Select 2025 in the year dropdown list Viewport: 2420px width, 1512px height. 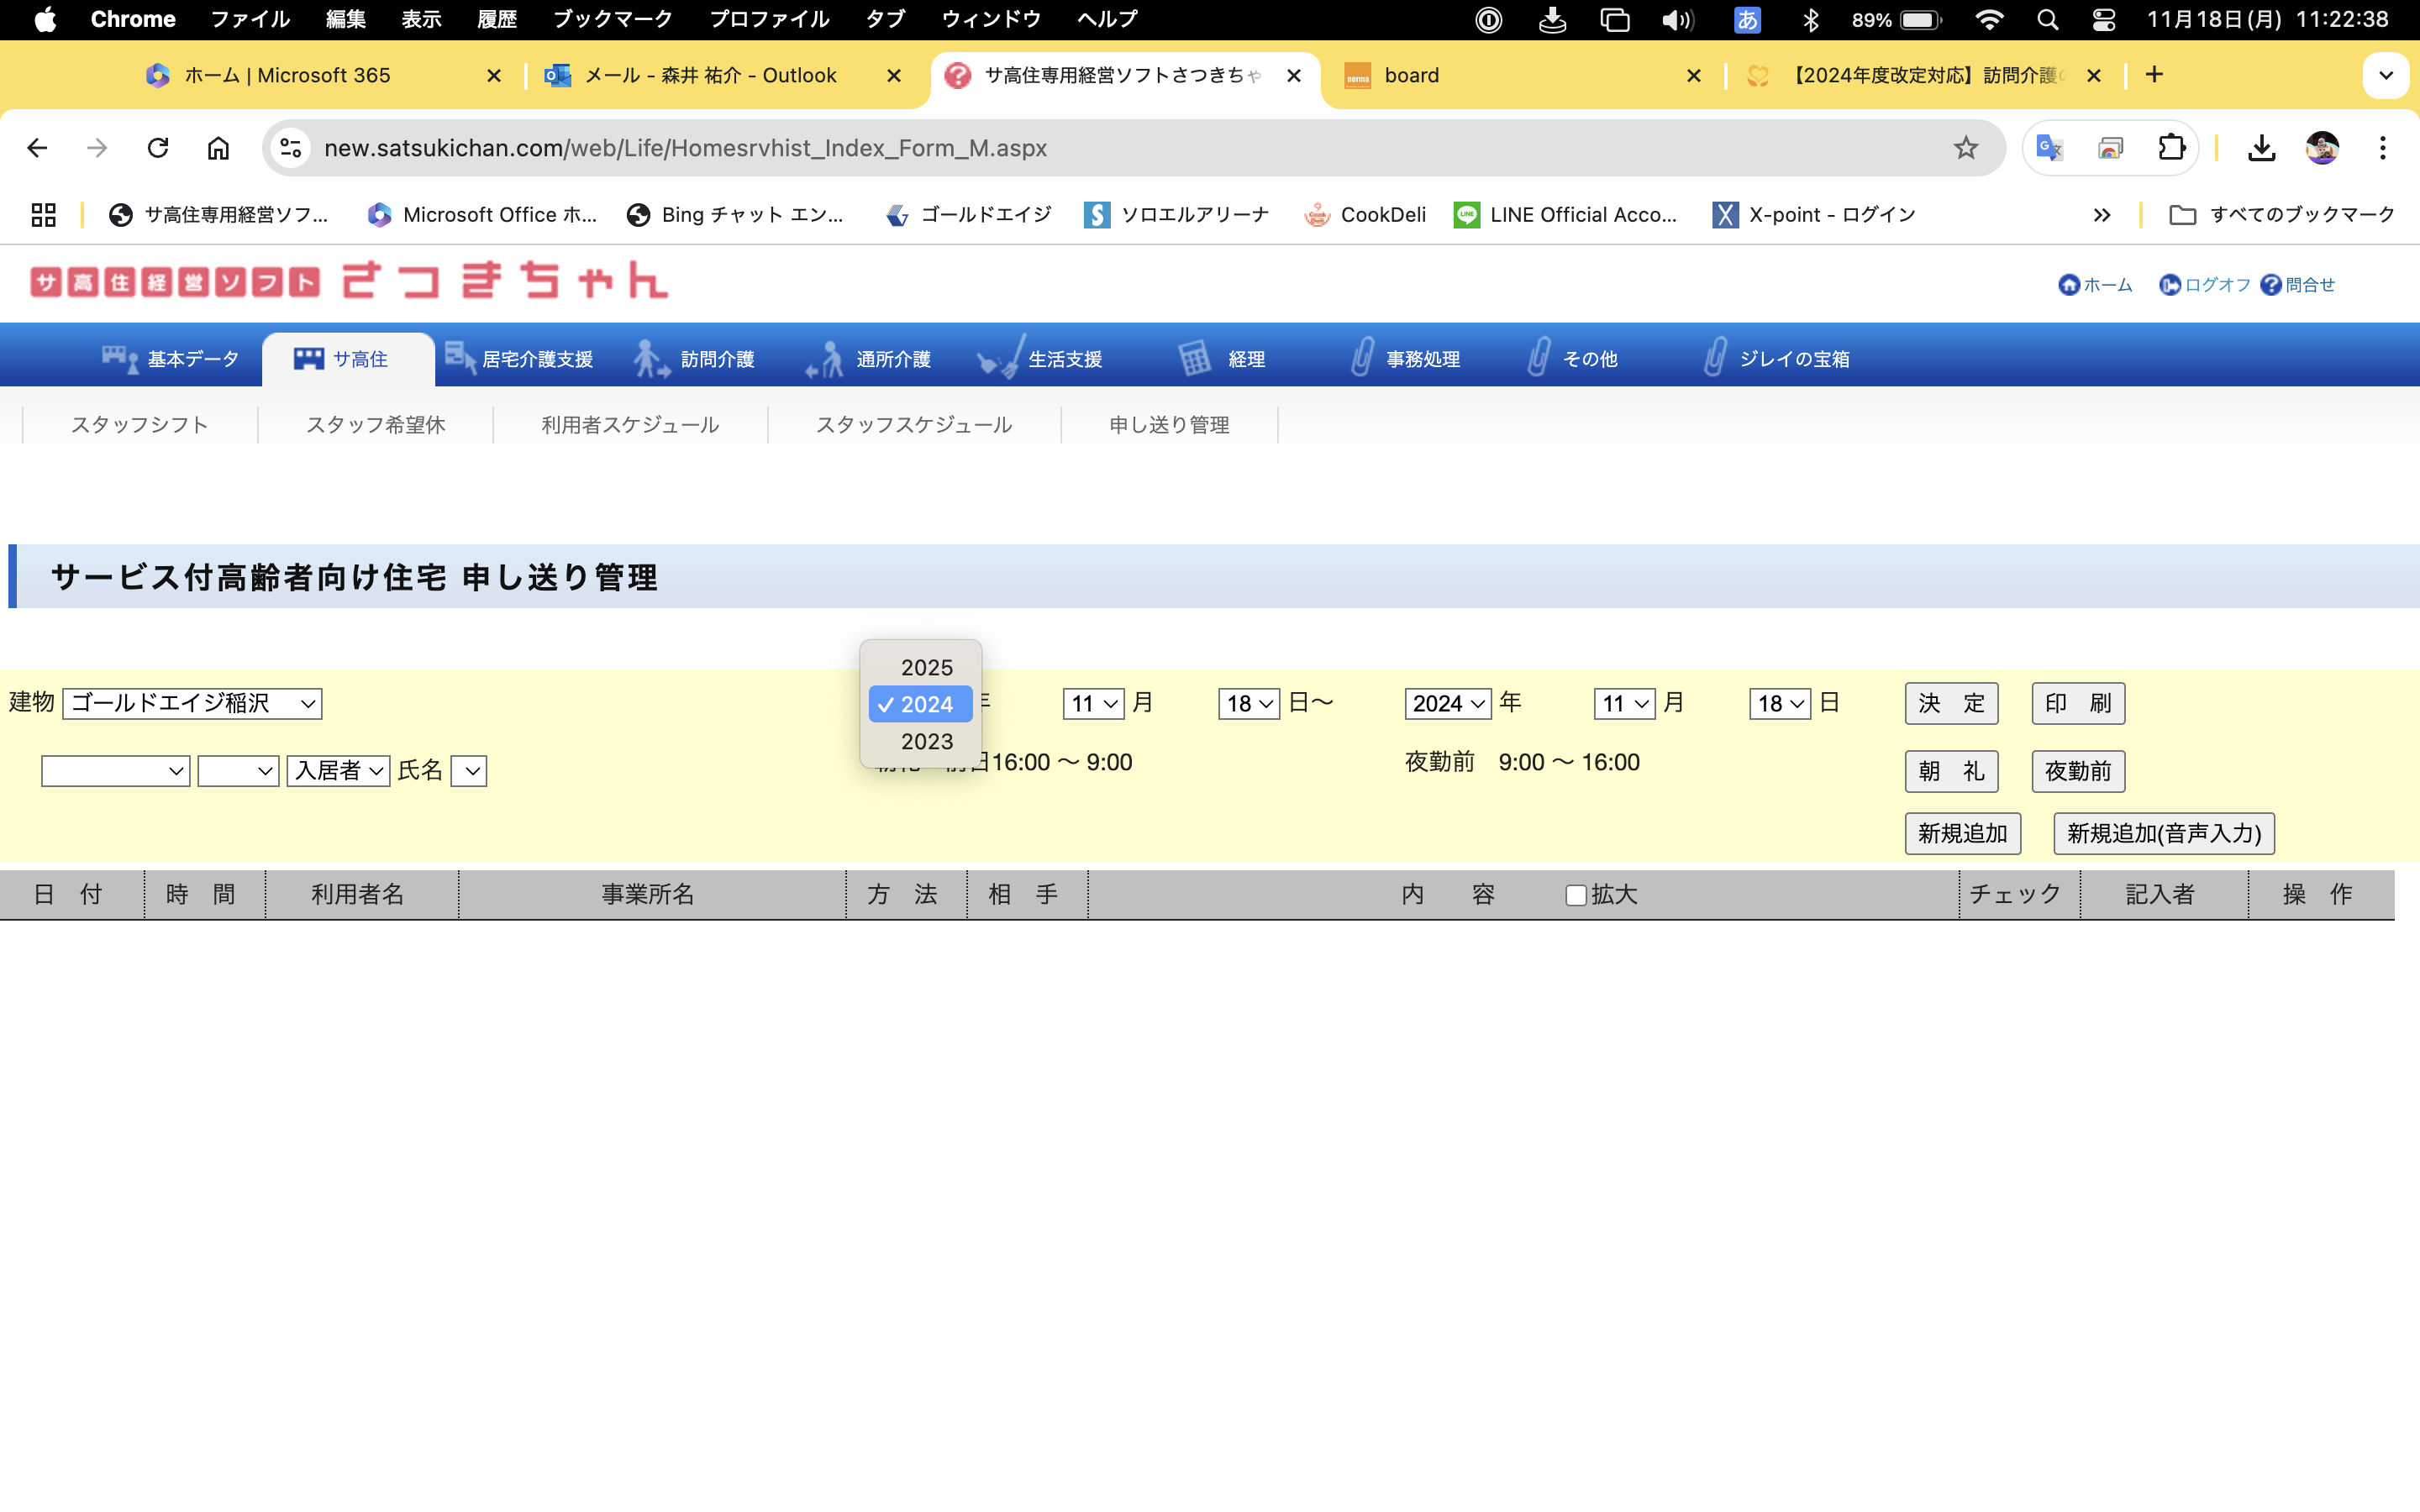point(925,667)
